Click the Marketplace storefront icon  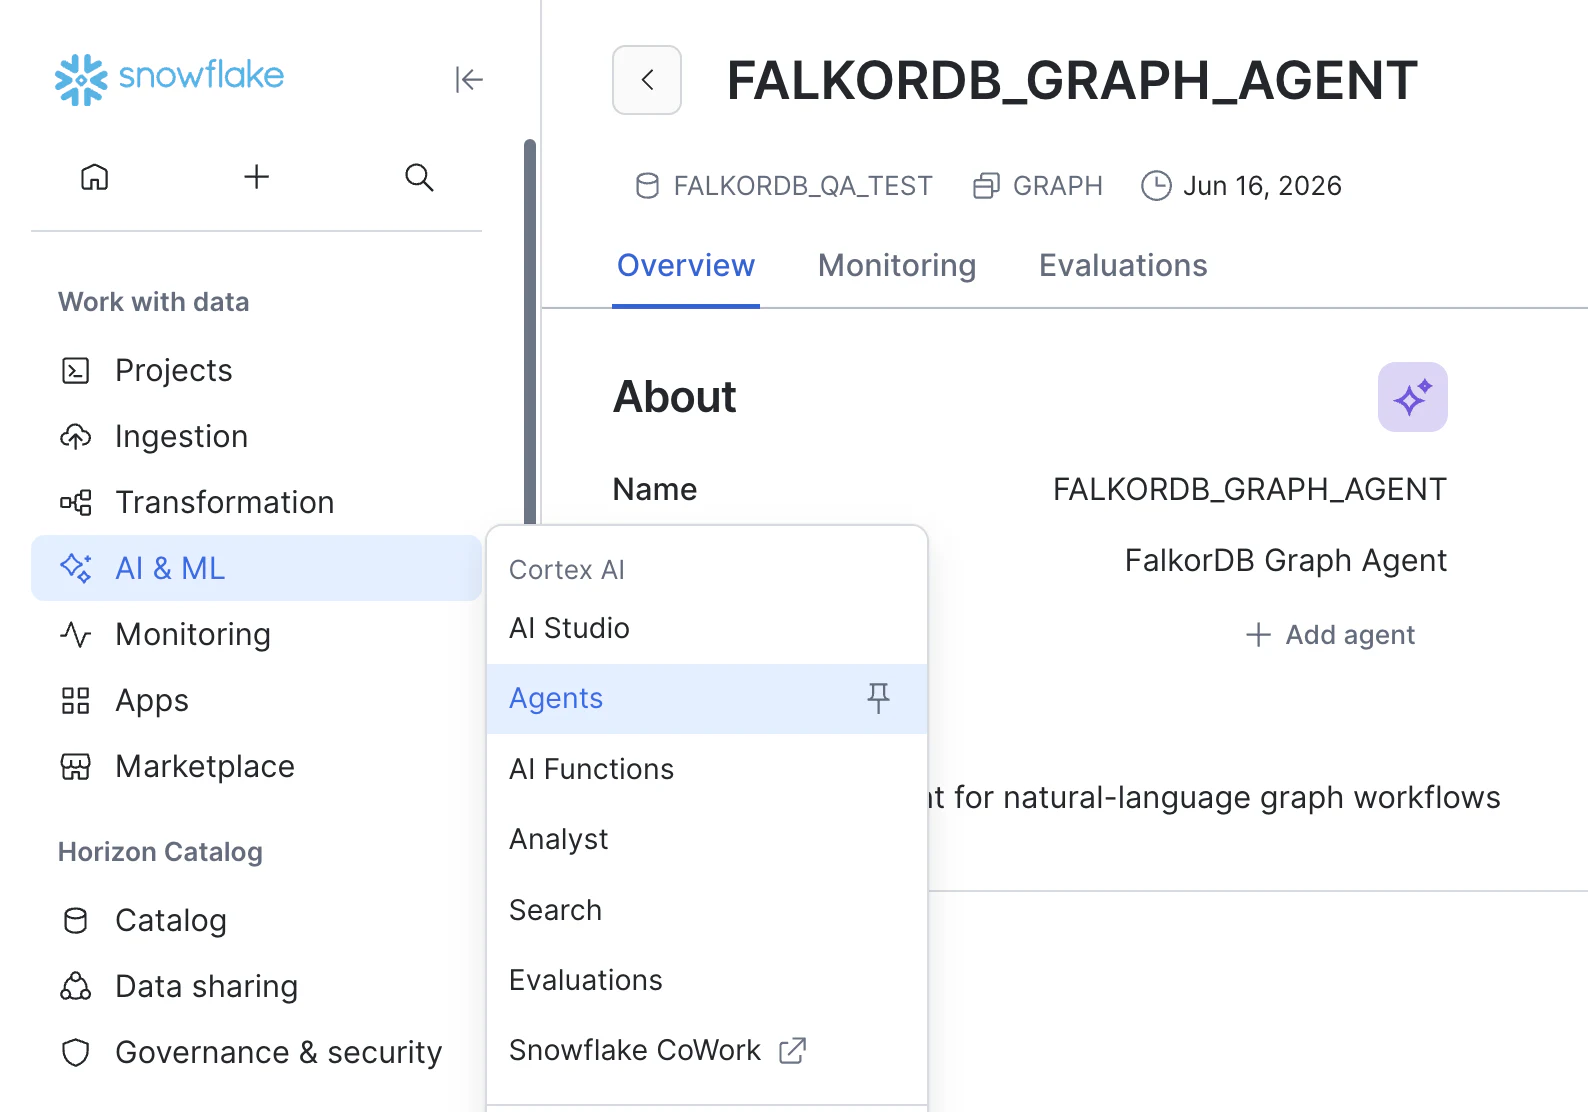click(x=76, y=767)
